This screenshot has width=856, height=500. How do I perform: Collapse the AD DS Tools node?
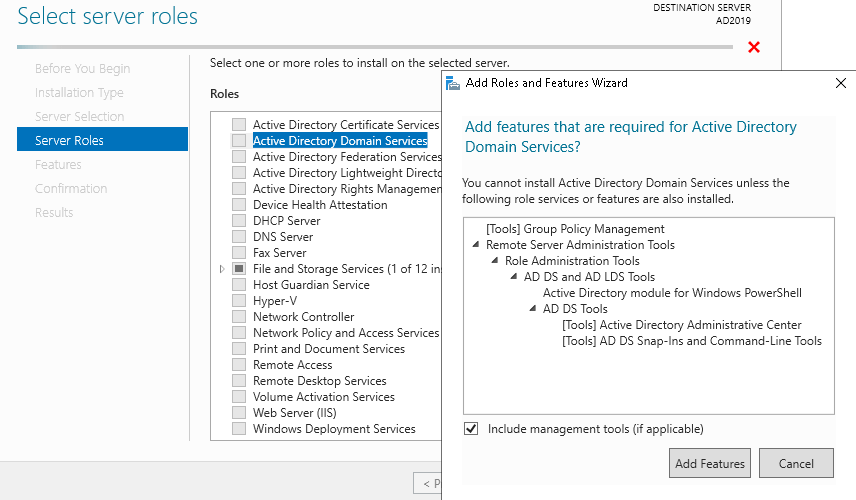(533, 308)
